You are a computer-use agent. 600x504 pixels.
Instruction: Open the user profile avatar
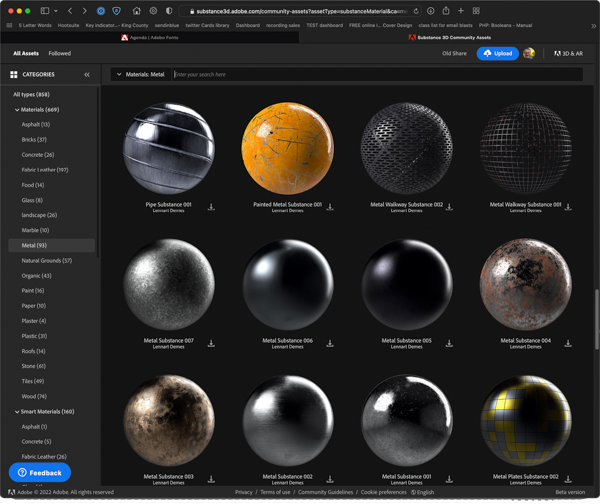click(529, 53)
